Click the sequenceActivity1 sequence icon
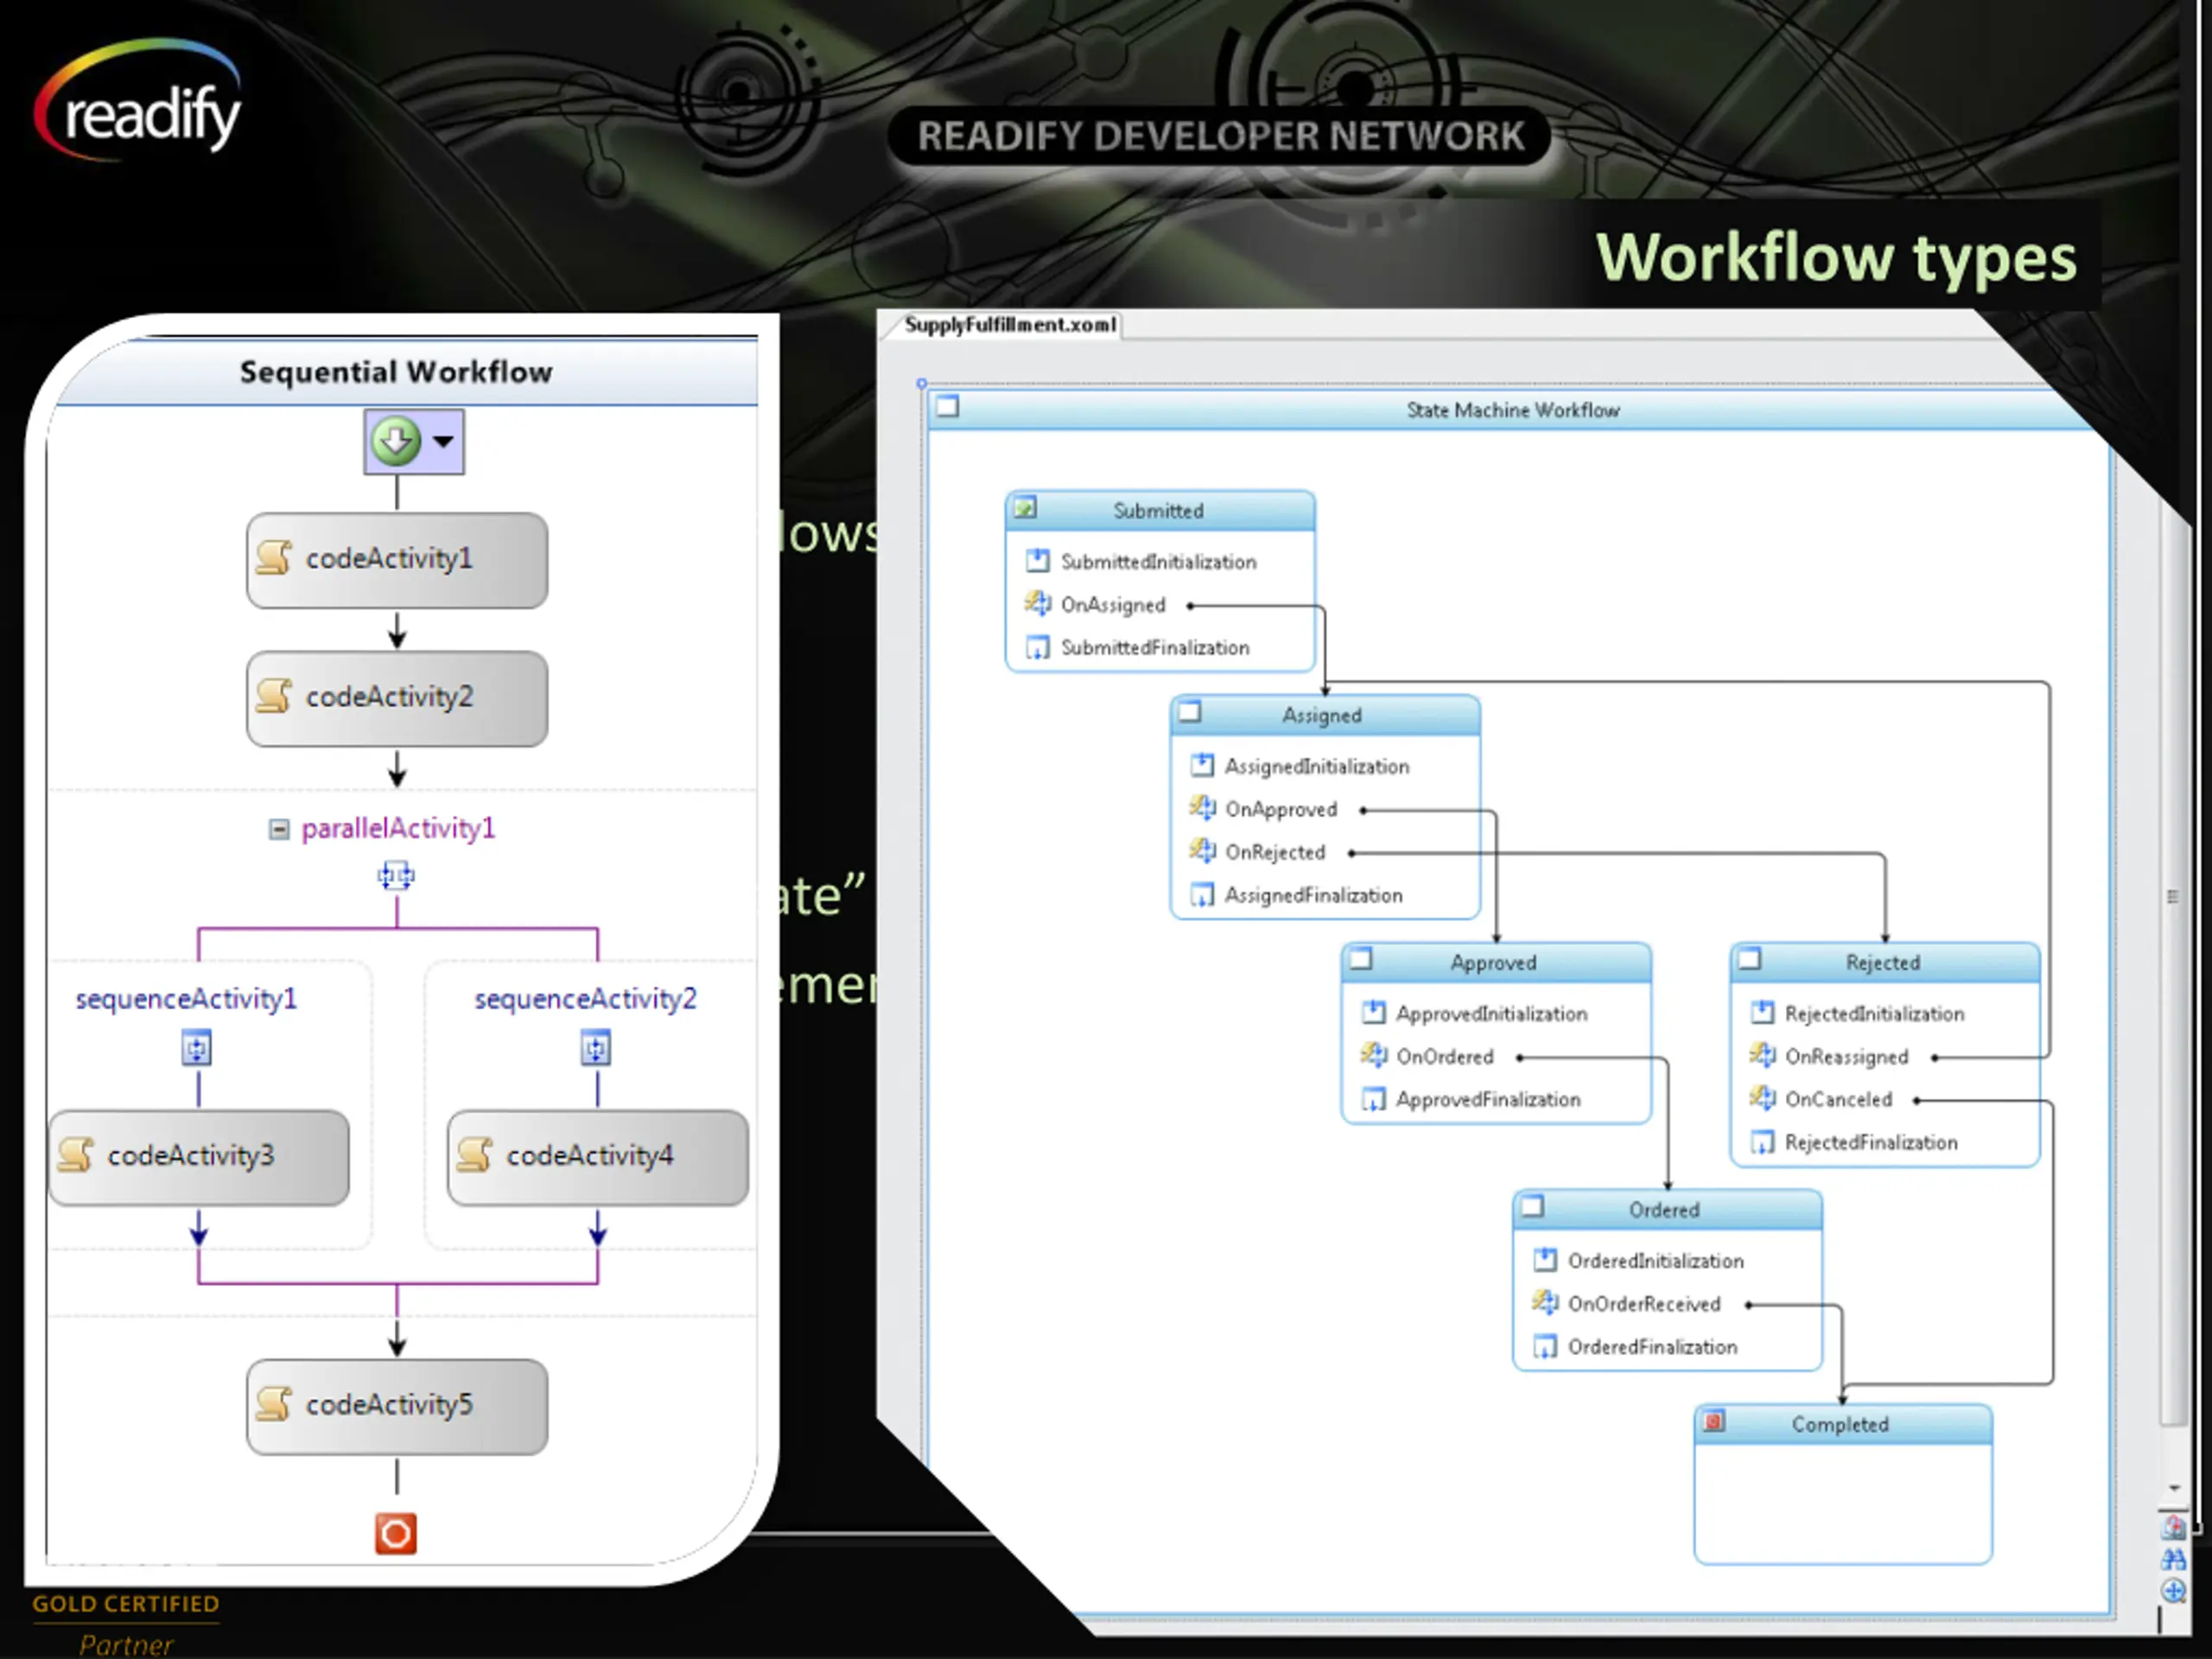 pyautogui.click(x=197, y=1049)
